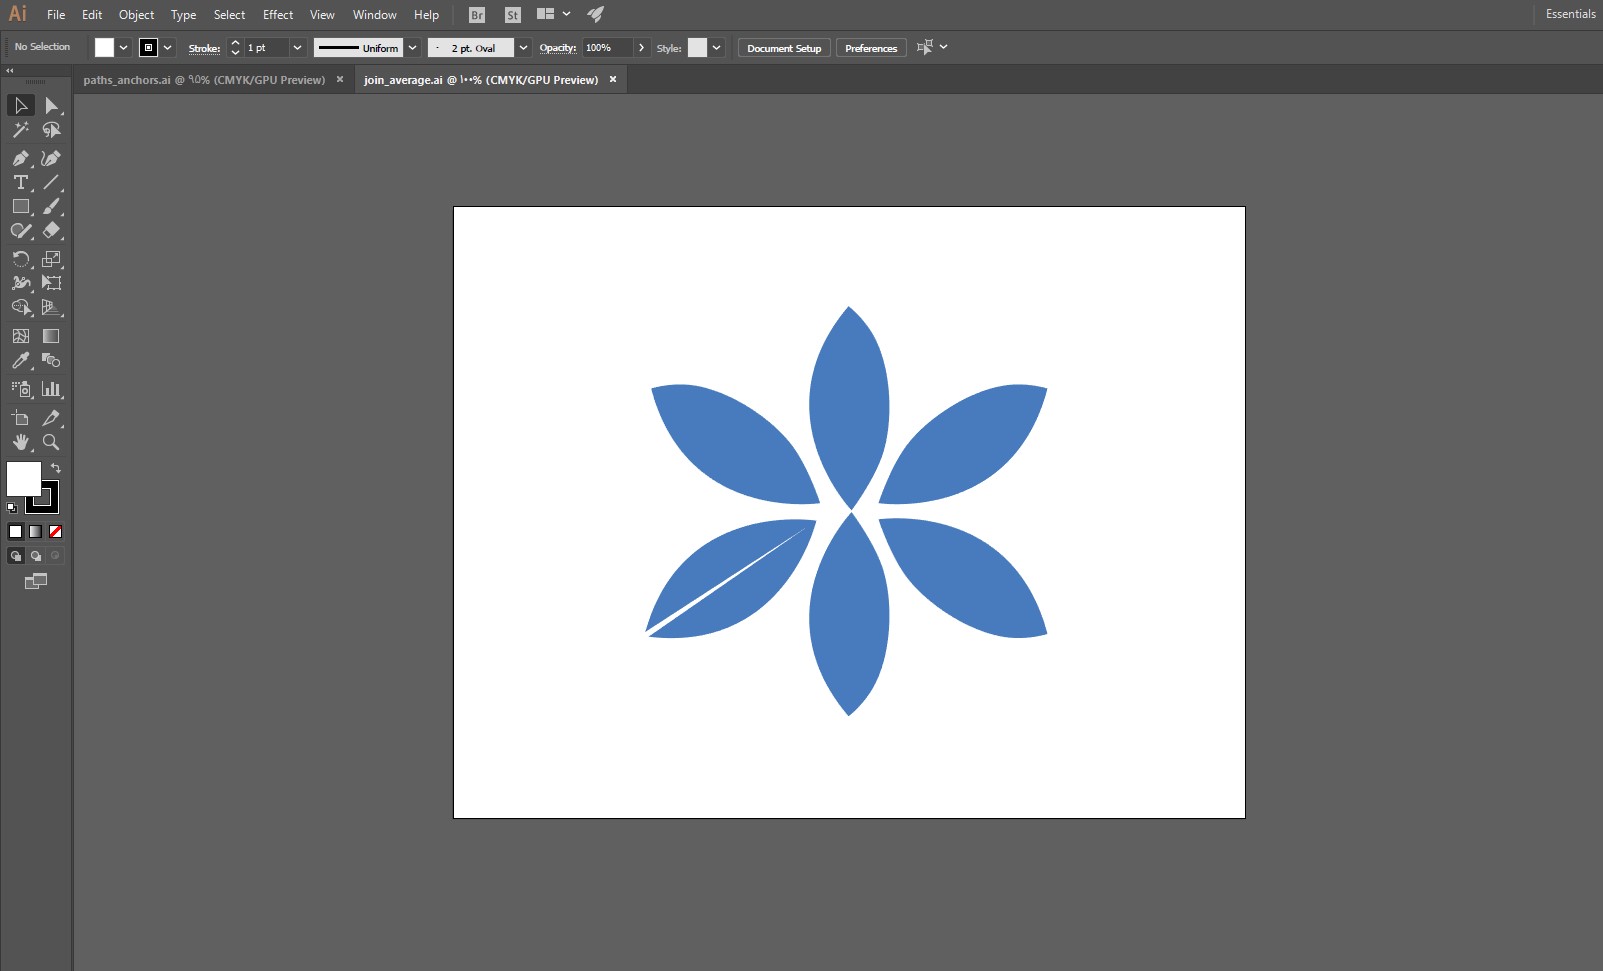Activate the Zoom magnifier tool
The width and height of the screenshot is (1603, 971).
pos(51,442)
